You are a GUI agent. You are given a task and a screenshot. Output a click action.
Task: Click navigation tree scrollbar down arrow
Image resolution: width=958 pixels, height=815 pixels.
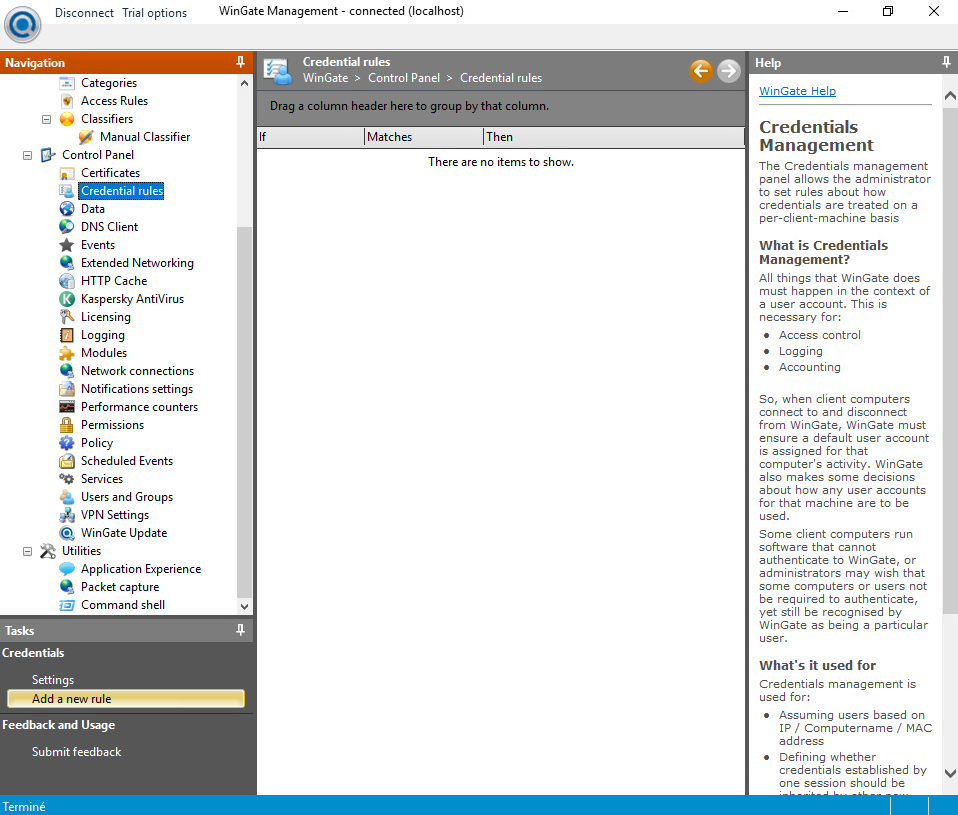245,605
